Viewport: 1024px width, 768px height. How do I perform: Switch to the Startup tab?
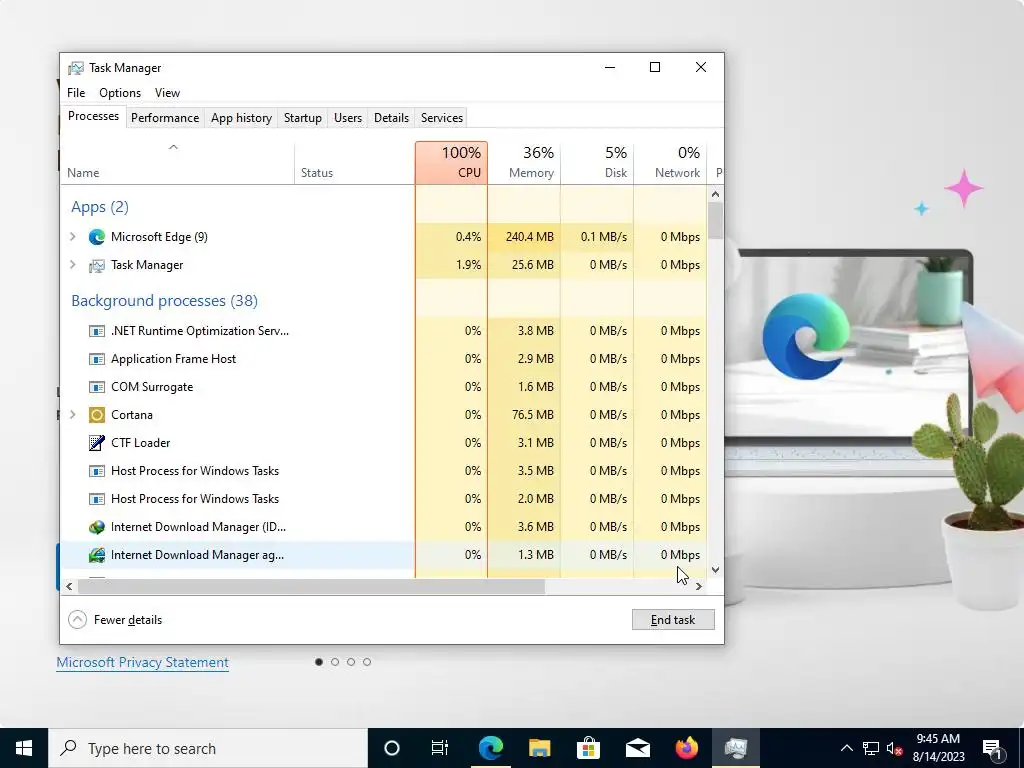click(302, 118)
